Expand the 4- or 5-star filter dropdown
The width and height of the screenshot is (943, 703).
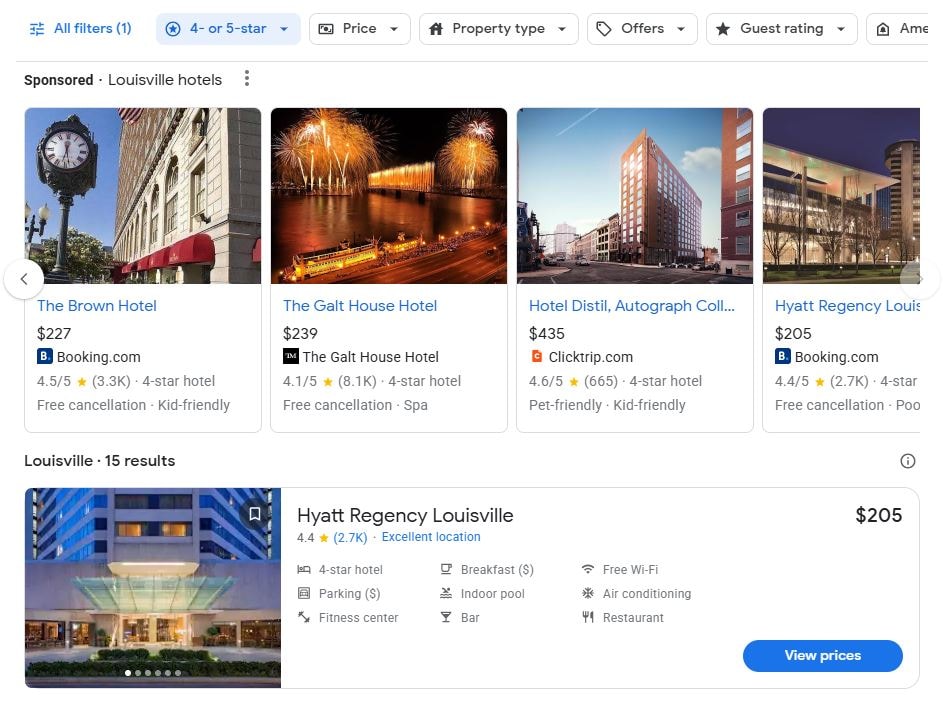click(228, 28)
